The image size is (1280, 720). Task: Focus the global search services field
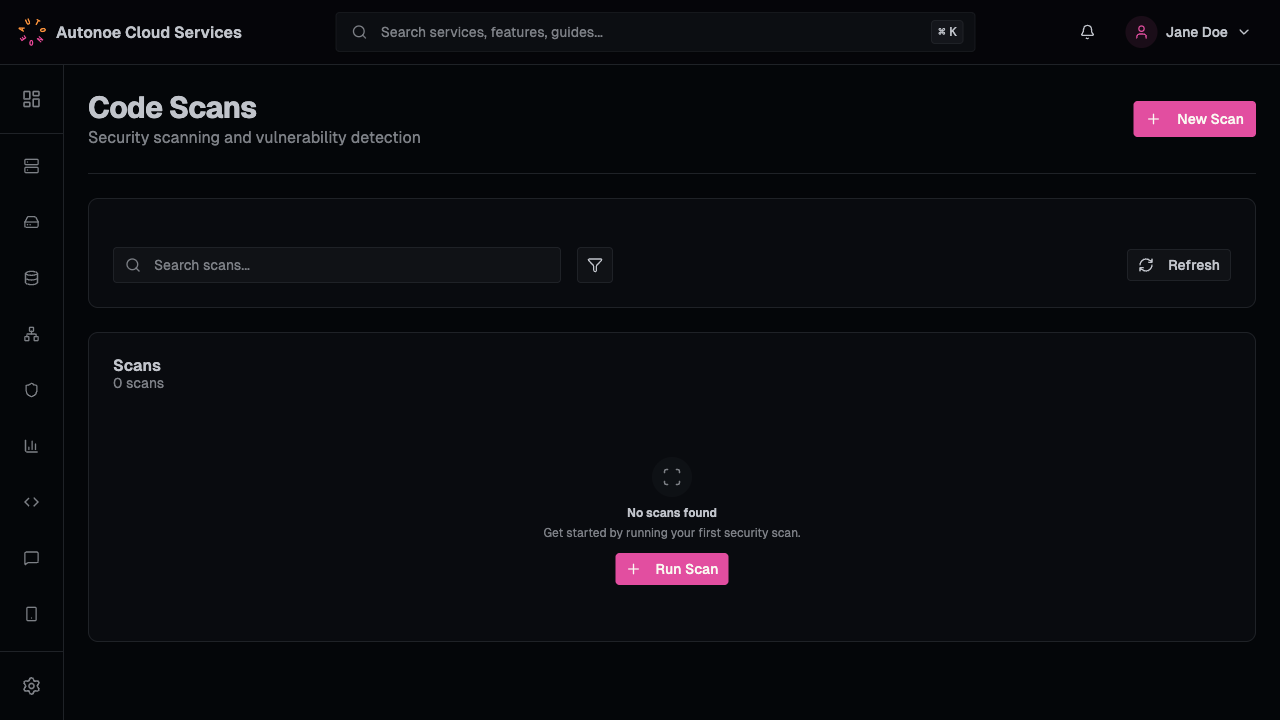(656, 32)
